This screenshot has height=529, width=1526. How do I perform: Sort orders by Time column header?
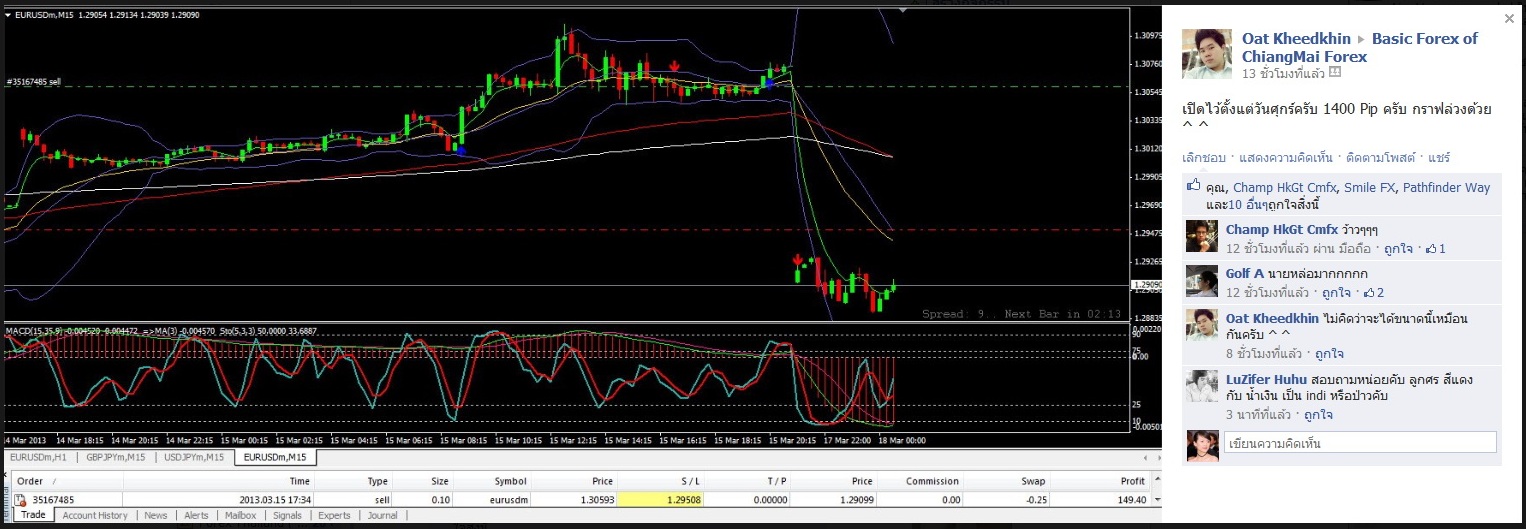219,481
